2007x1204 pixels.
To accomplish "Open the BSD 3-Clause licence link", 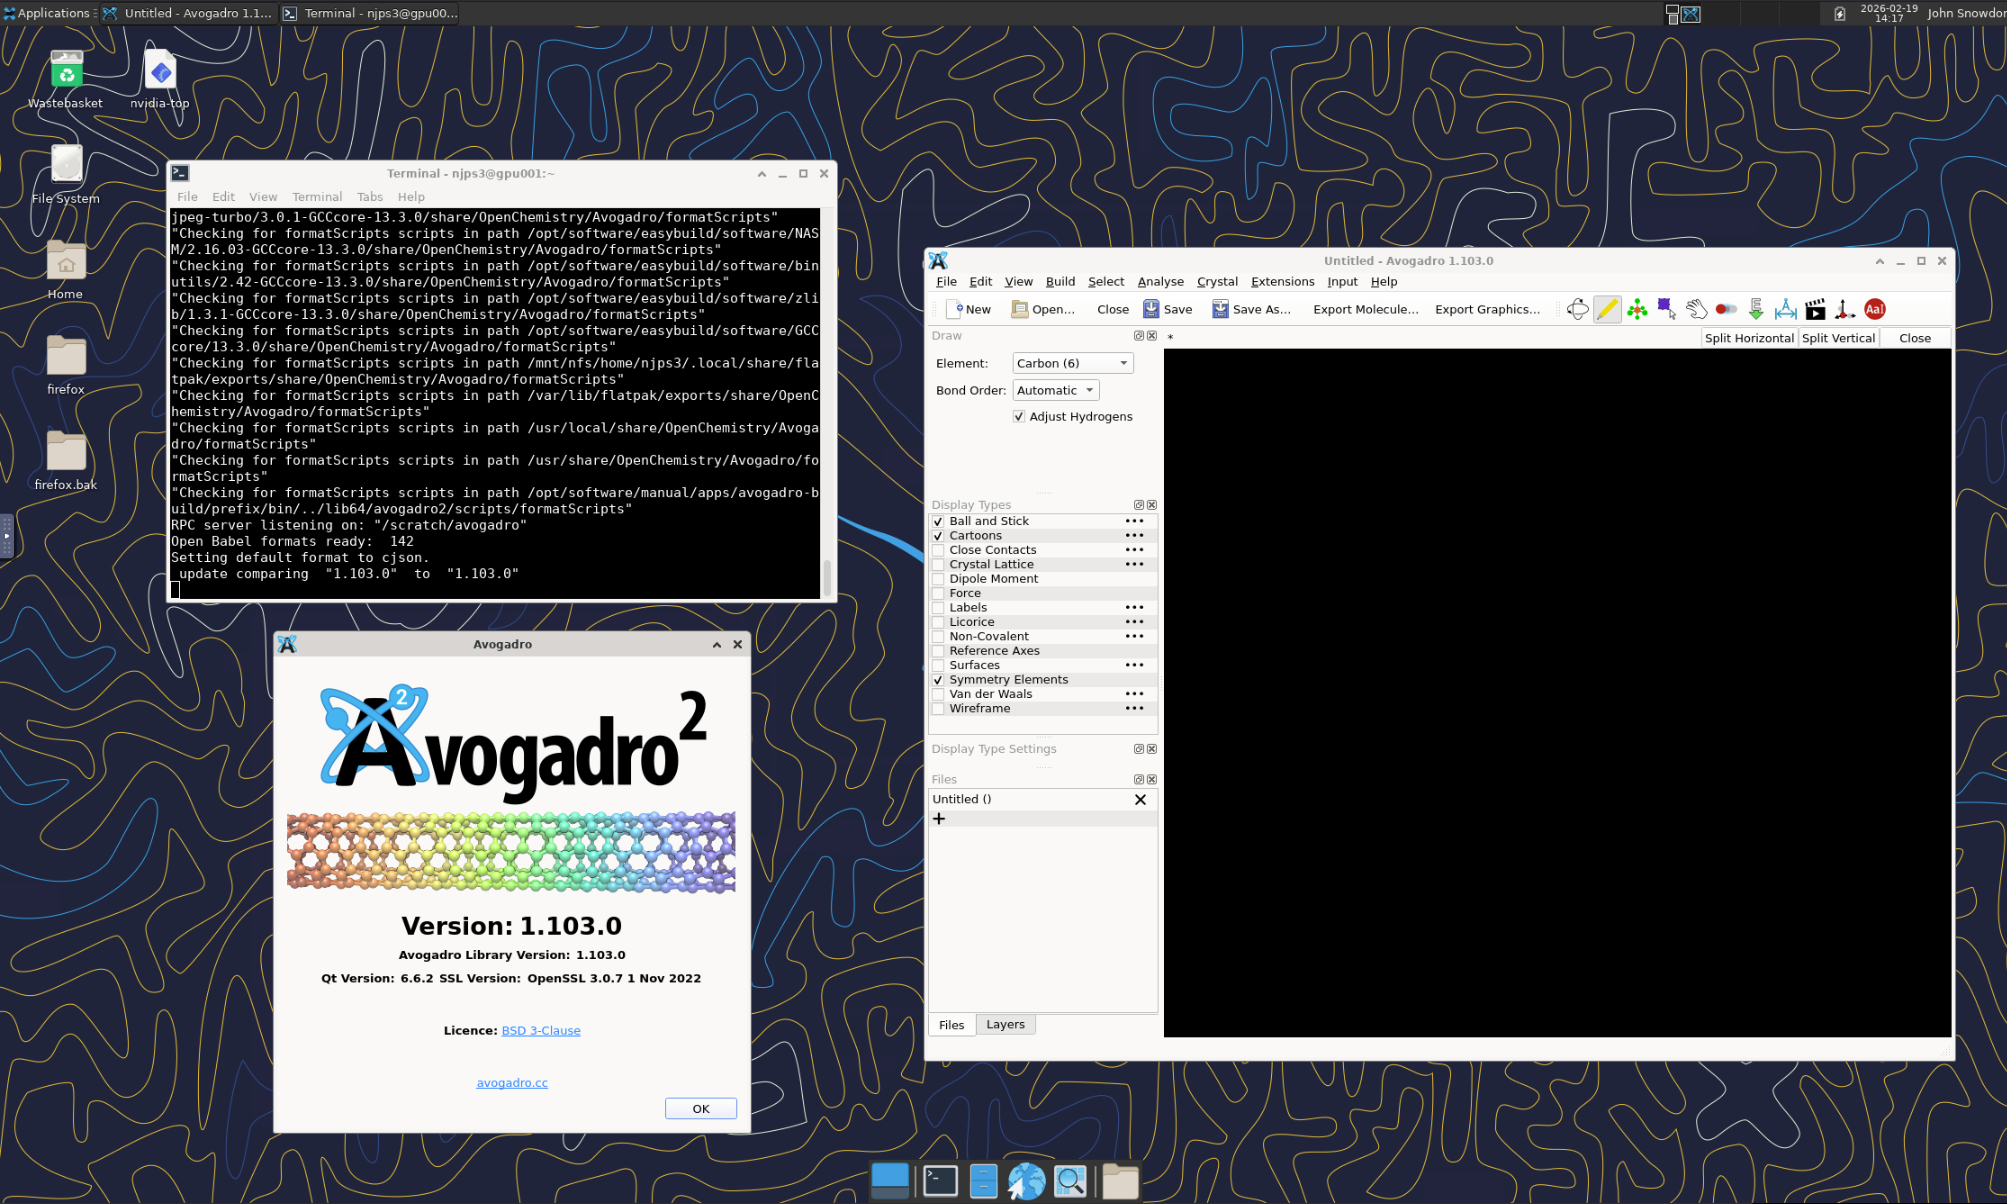I will pos(541,1031).
